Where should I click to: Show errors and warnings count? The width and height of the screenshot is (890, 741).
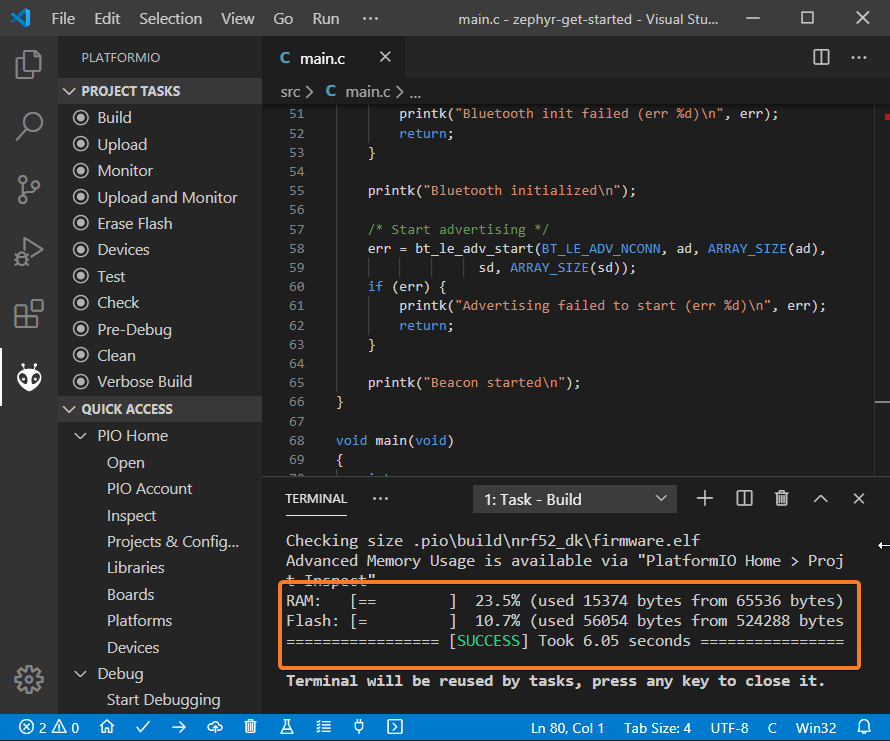tap(49, 727)
